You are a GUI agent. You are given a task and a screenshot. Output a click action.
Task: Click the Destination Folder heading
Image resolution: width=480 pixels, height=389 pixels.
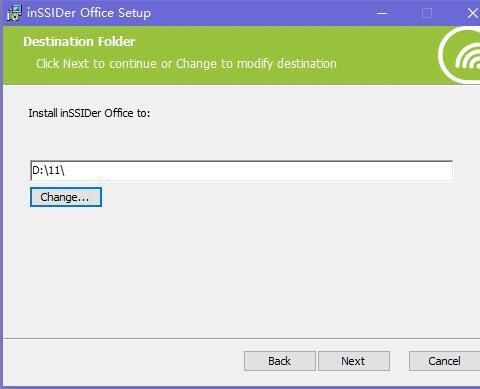[x=79, y=42]
